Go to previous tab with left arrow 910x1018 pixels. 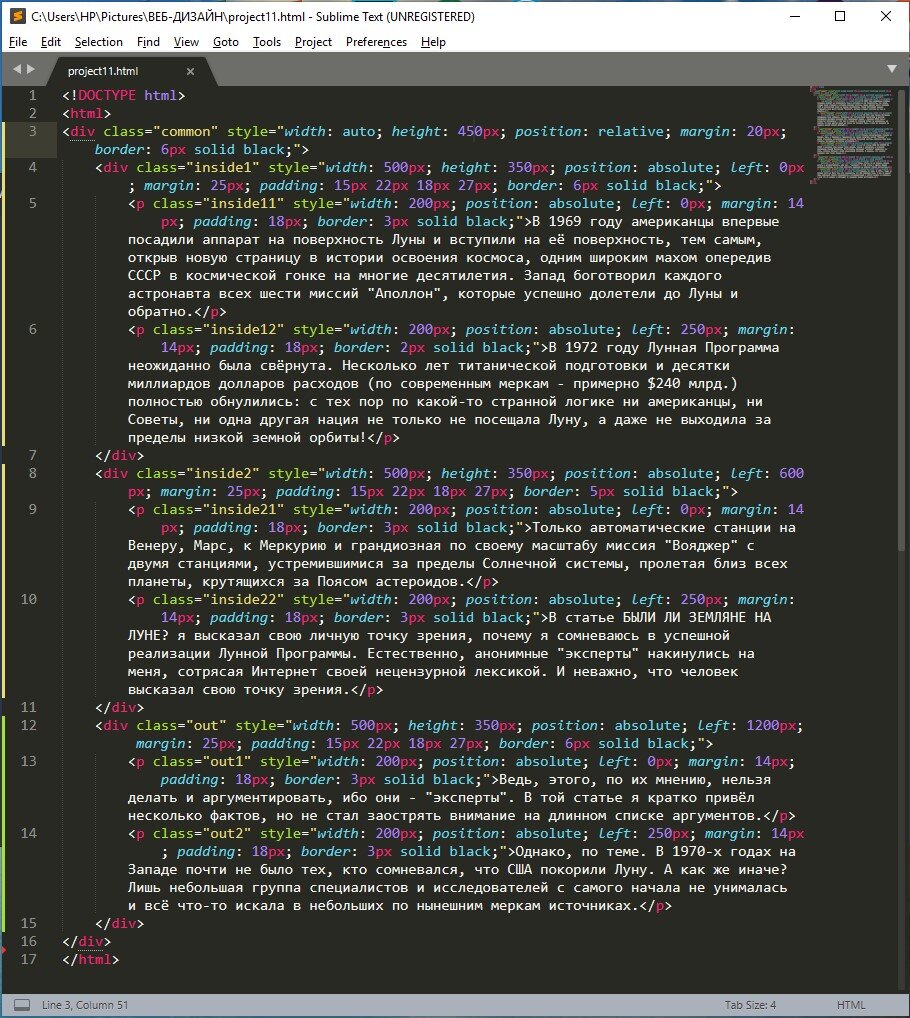click(x=17, y=69)
